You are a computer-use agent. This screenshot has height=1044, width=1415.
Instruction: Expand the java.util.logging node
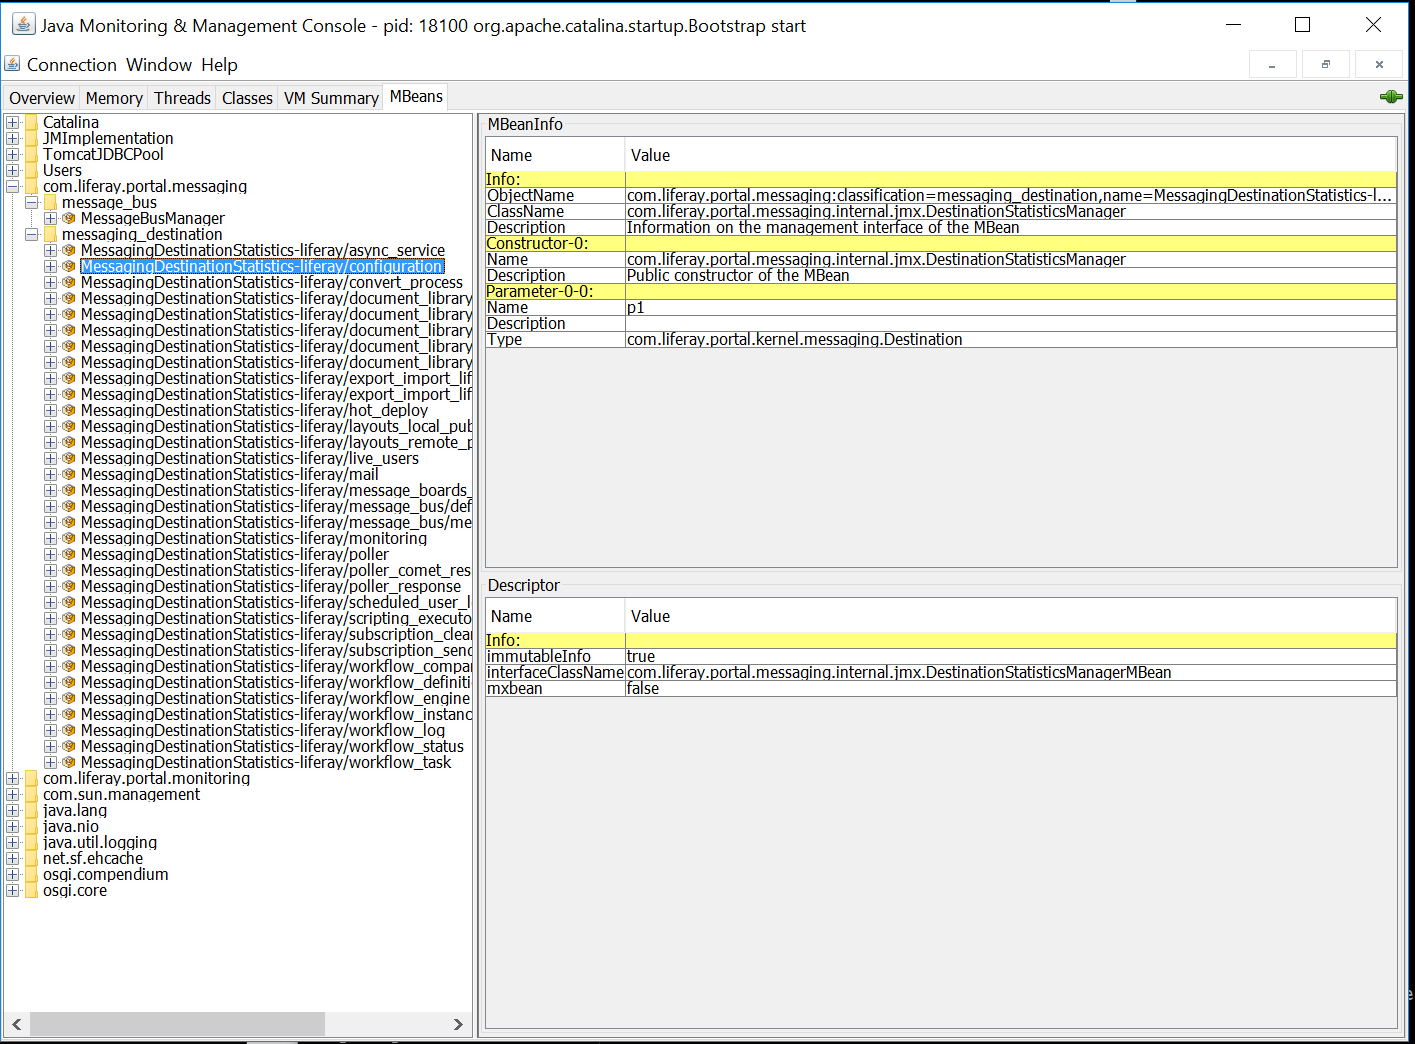12,842
